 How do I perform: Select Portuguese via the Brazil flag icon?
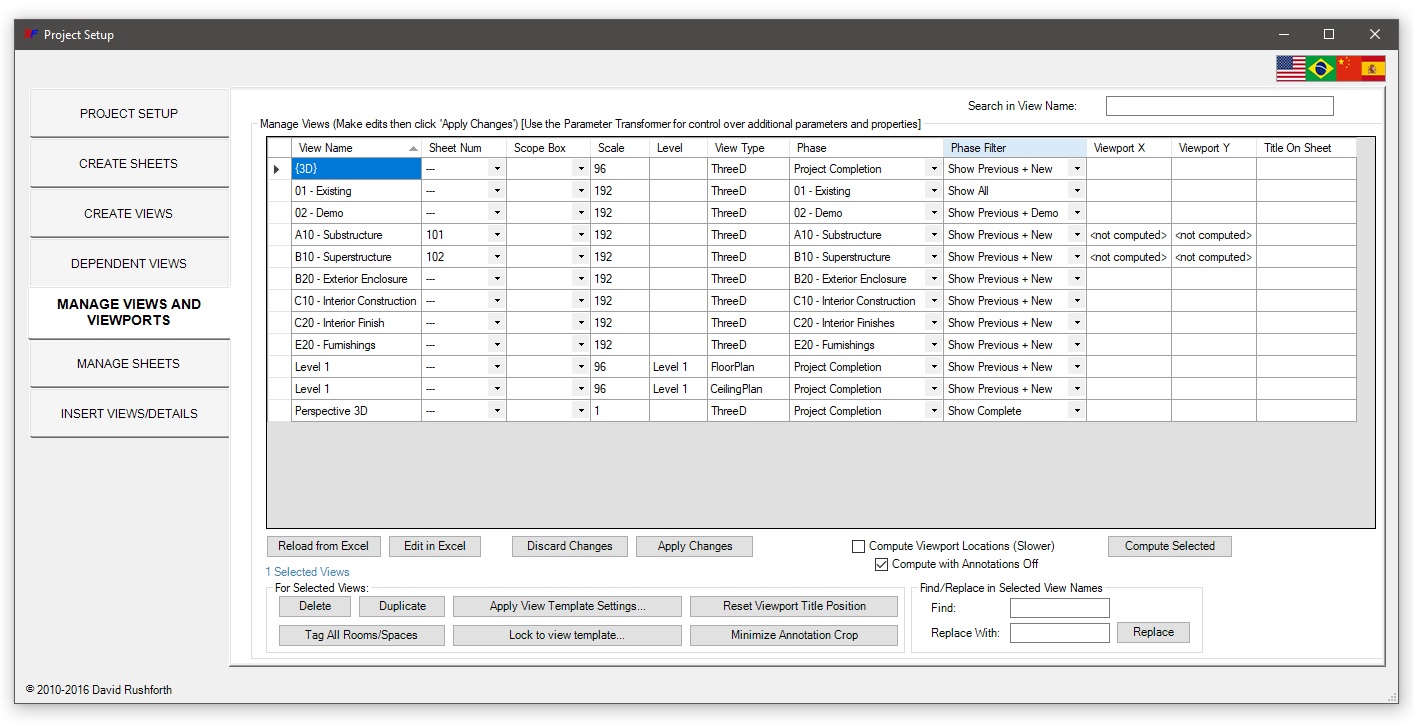pyautogui.click(x=1320, y=69)
